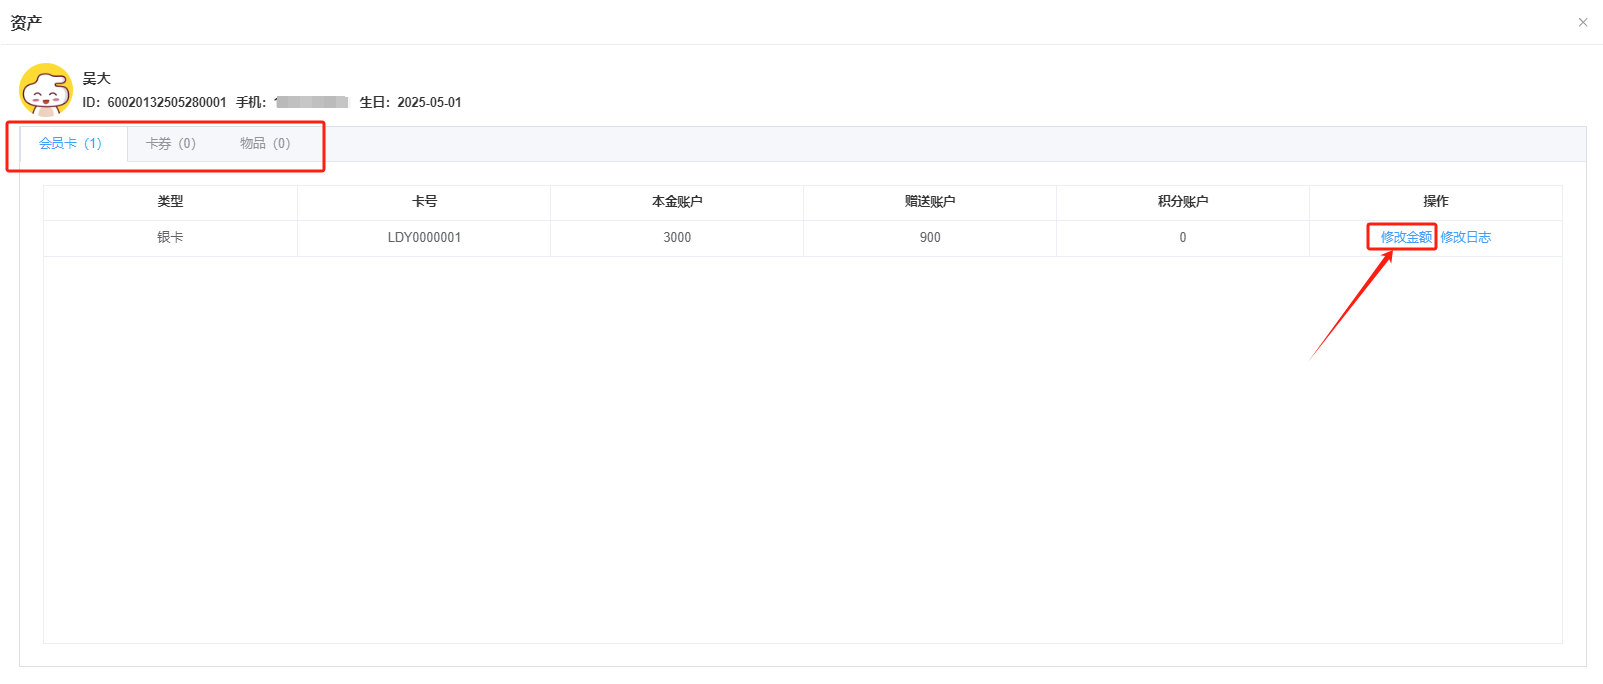Click the 类型 column header
The image size is (1603, 684).
pos(170,202)
